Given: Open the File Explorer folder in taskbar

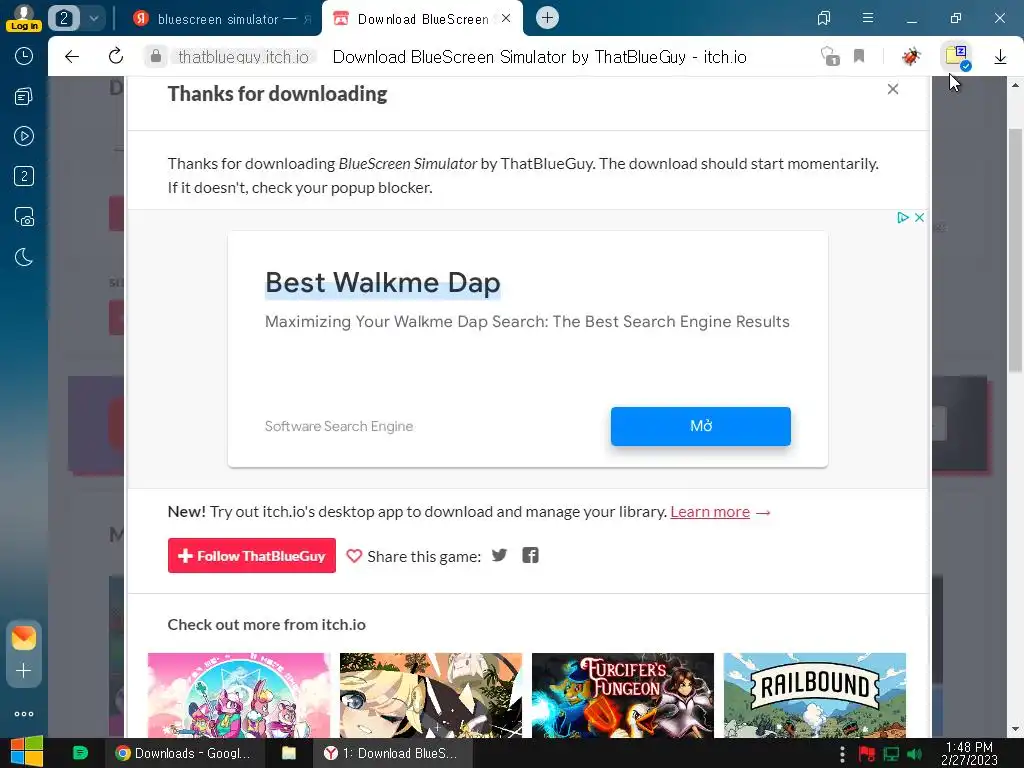Looking at the screenshot, I should tap(289, 753).
